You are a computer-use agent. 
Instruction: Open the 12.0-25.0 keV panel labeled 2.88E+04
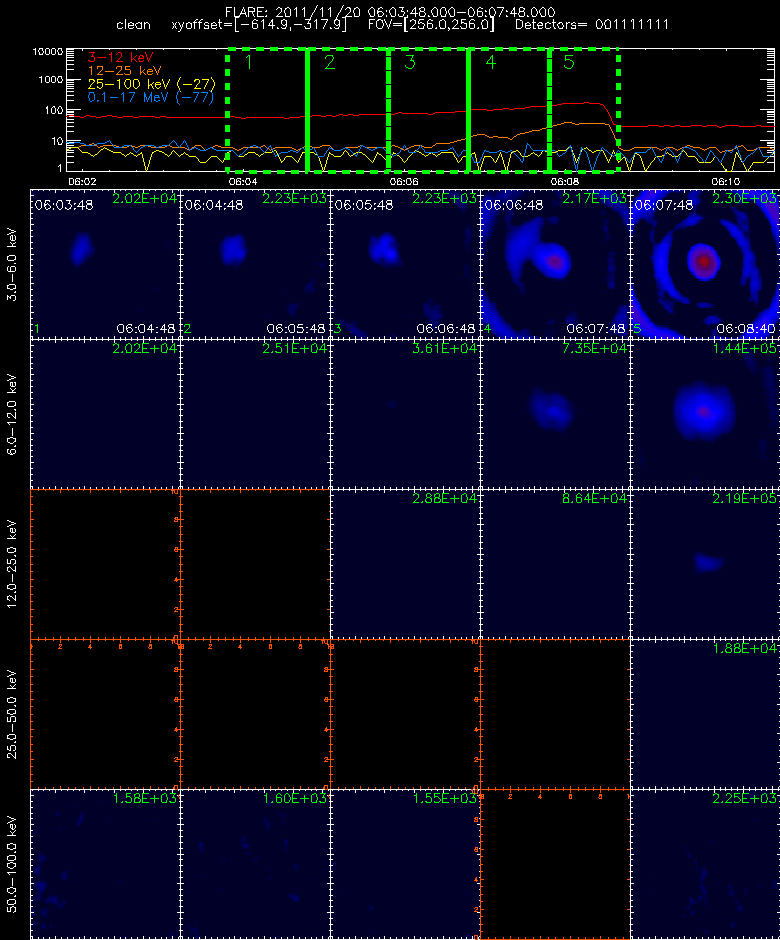pos(405,564)
